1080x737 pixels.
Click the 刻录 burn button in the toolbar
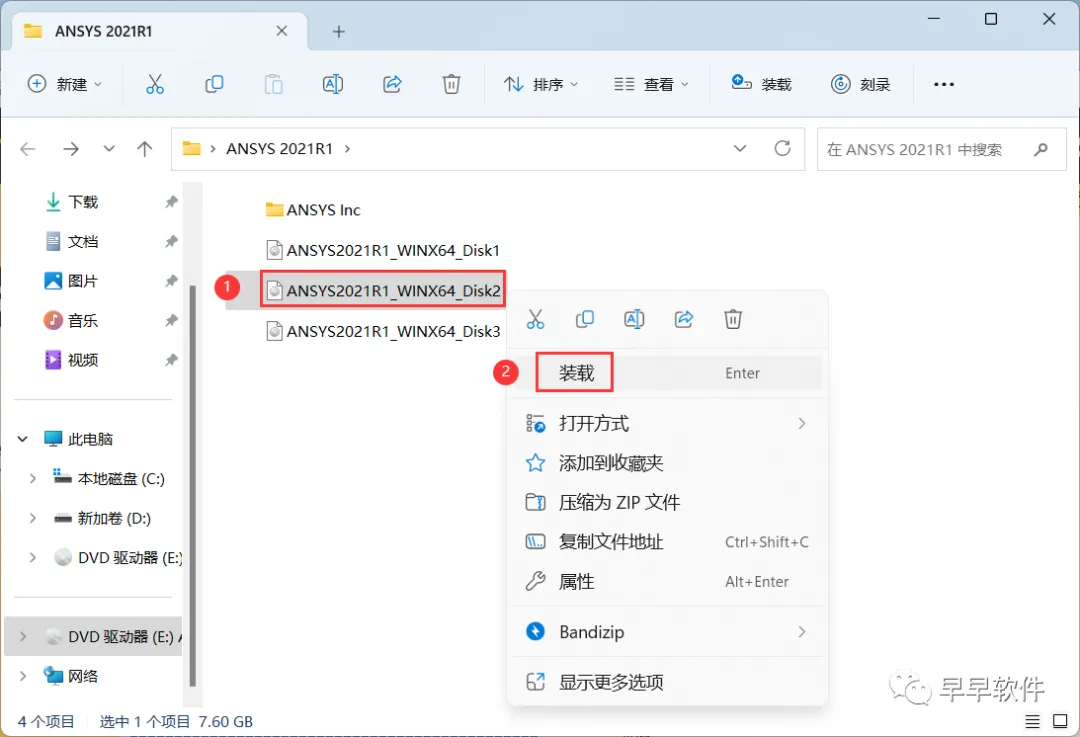pos(860,84)
